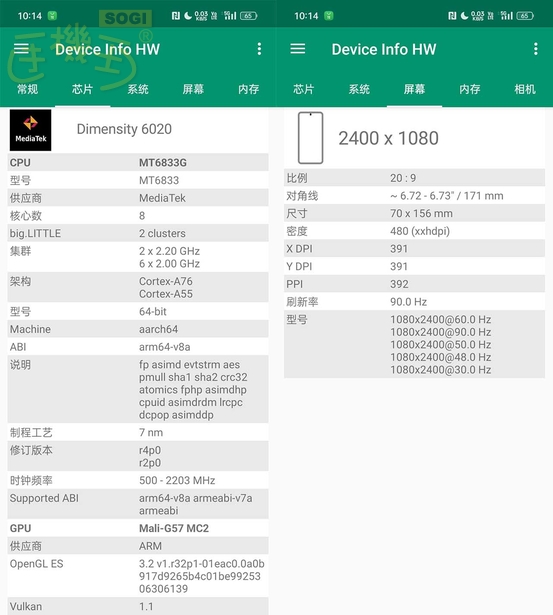Tap 架构 row with Cortex-A76

pyautogui.click(x=138, y=287)
